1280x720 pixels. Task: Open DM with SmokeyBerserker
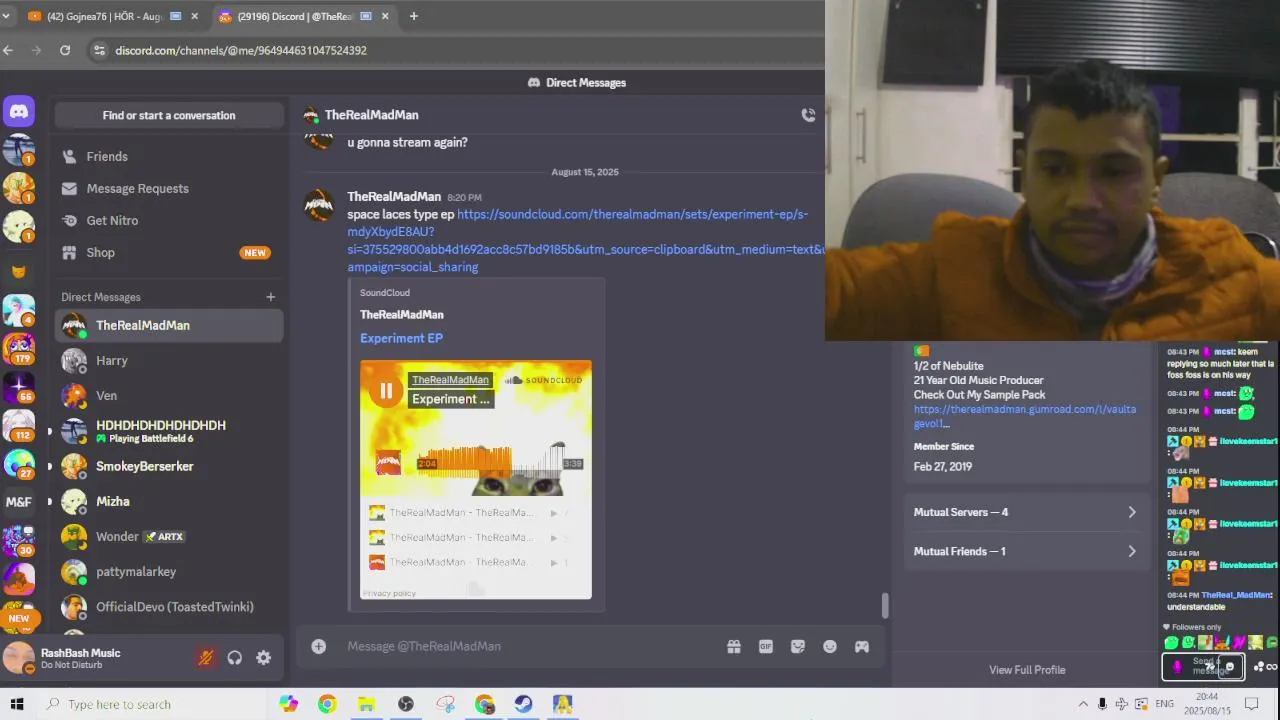168,466
